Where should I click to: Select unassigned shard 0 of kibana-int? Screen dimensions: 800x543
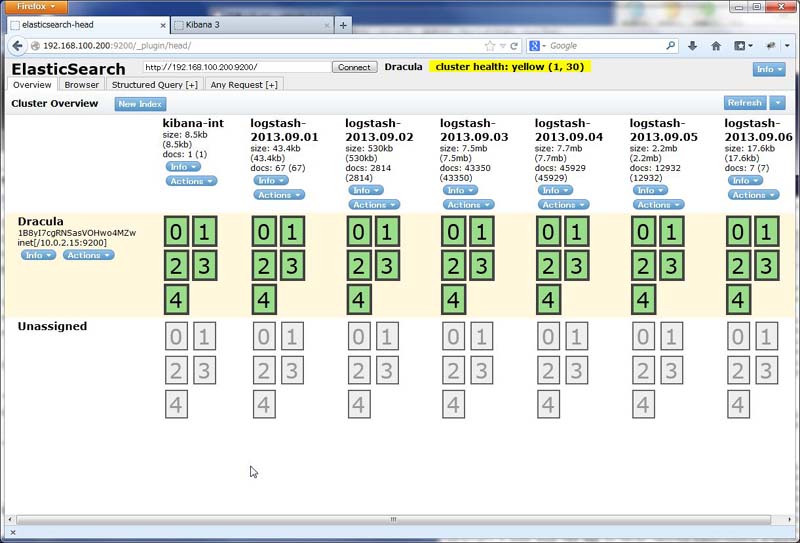click(176, 336)
